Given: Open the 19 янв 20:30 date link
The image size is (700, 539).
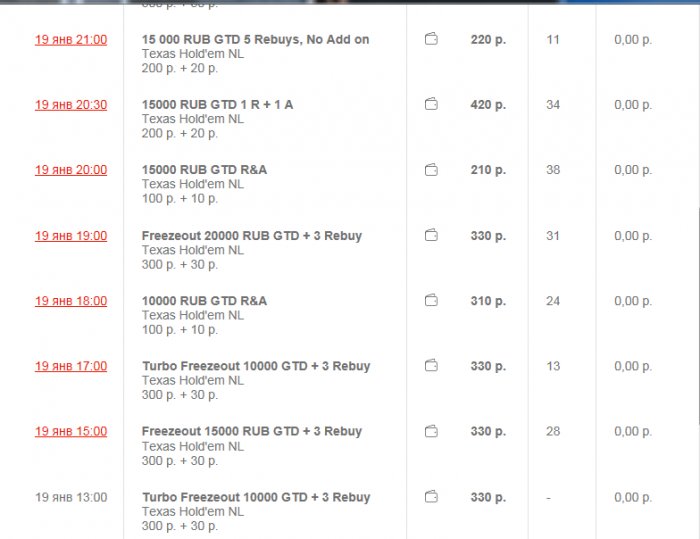Looking at the screenshot, I should click(x=71, y=105).
